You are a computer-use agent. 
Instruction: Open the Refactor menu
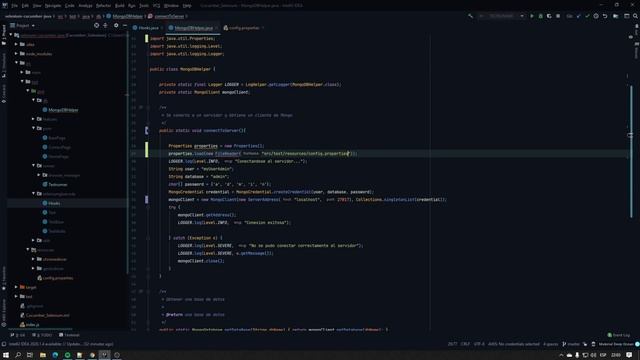(103, 6)
